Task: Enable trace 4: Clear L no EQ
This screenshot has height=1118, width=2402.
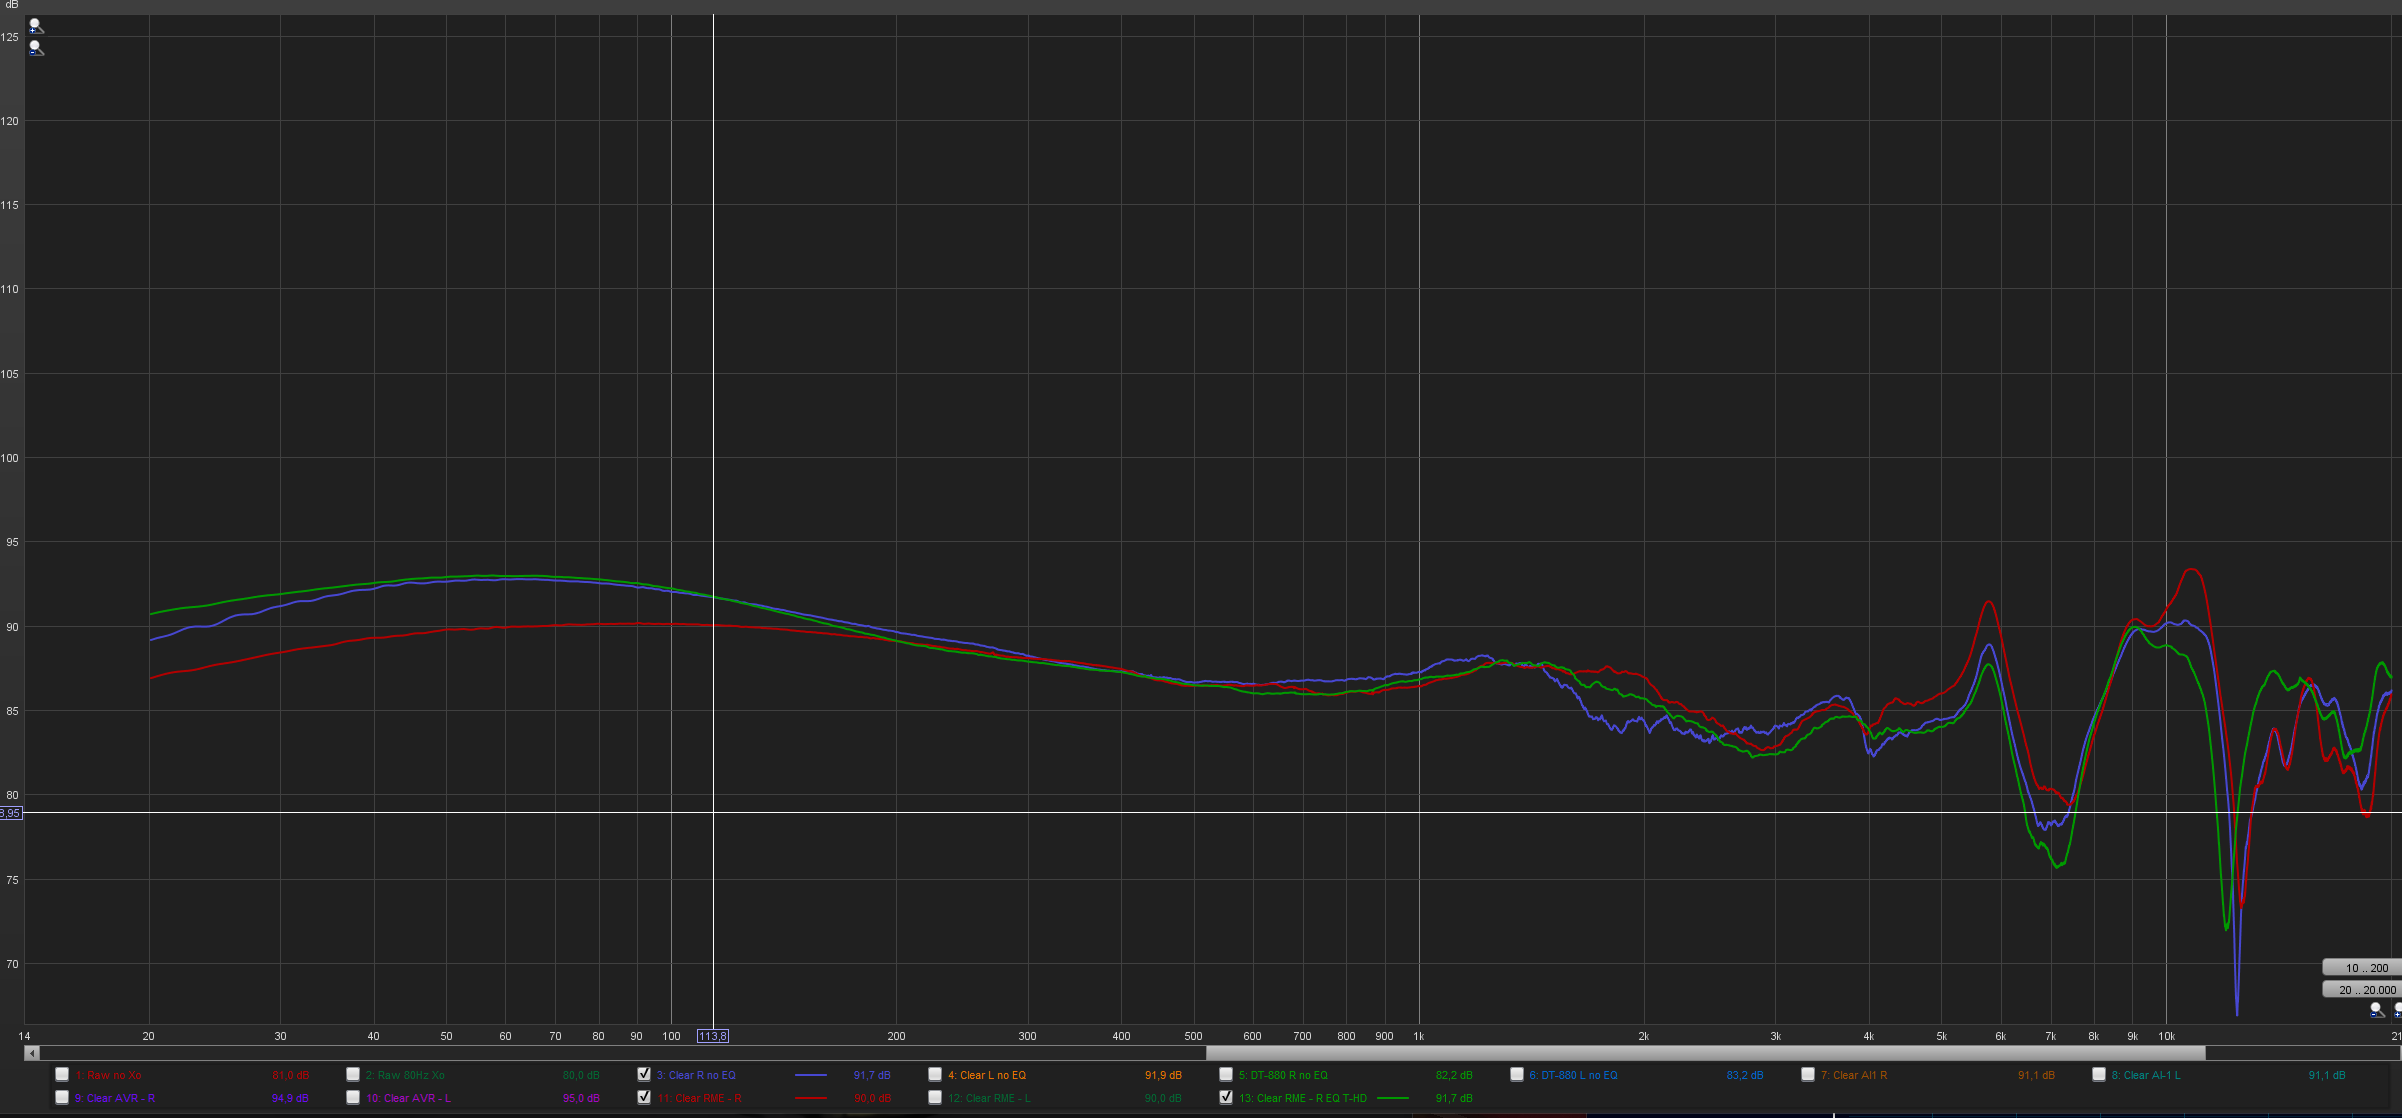Action: [x=935, y=1074]
